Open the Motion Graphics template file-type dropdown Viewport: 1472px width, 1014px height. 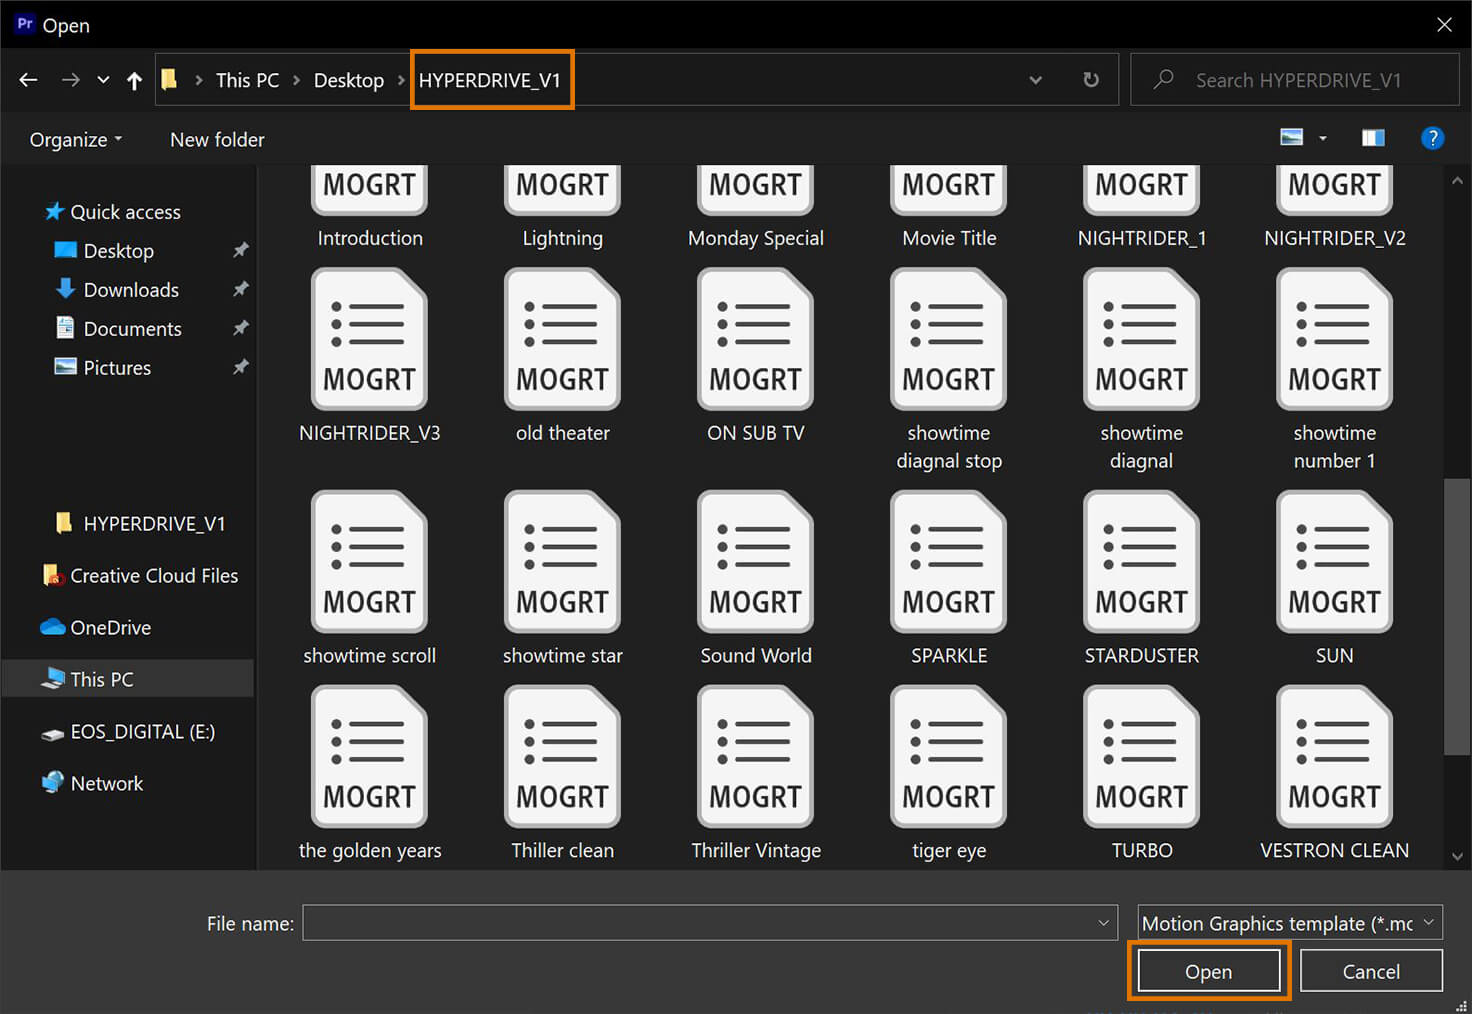1289,923
